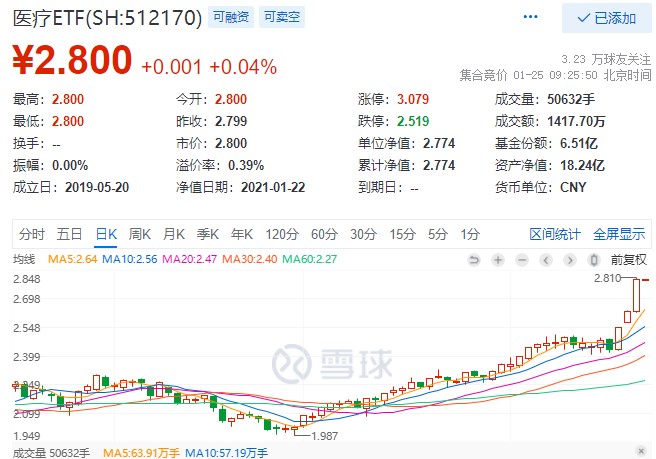Close the volume panel with X icon

641,451
